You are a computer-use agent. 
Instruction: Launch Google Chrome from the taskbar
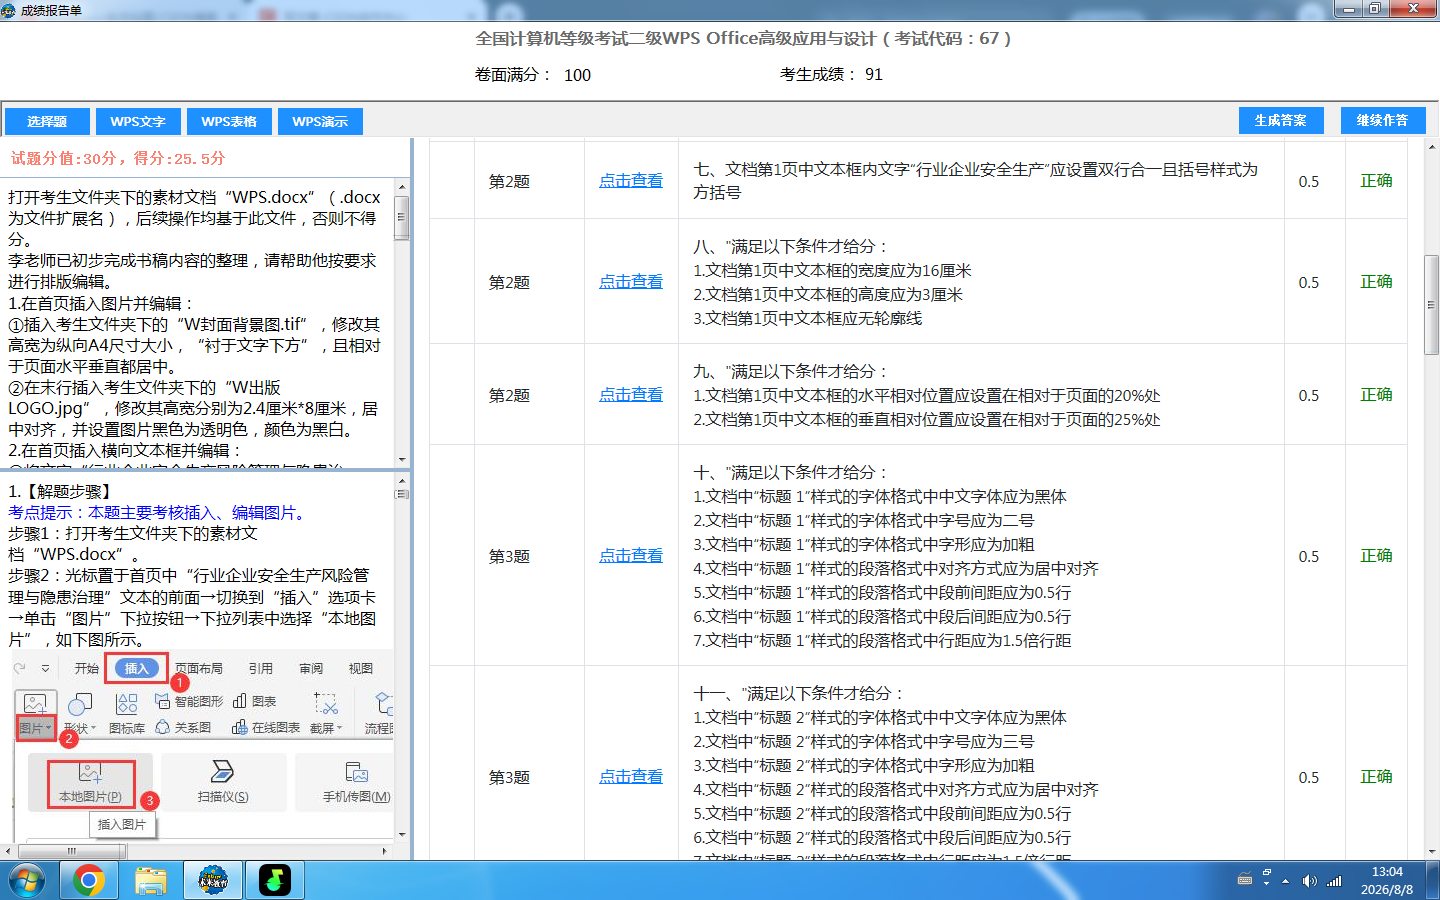tap(89, 881)
